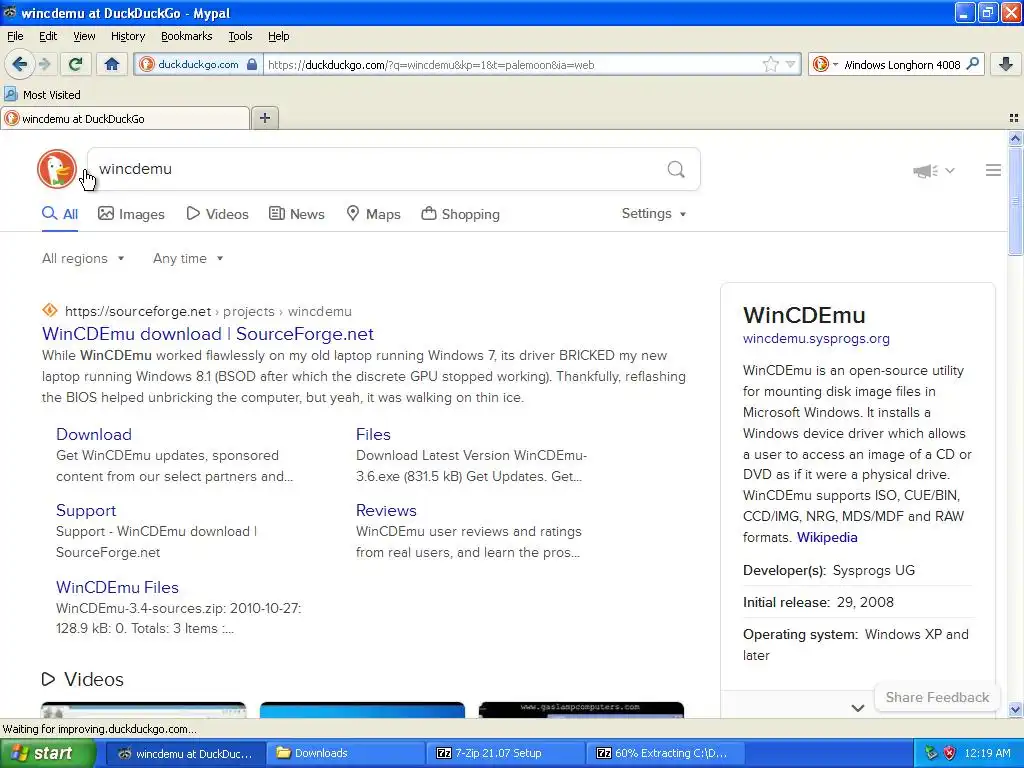Screen dimensions: 1024x768
Task: Click the first video thumbnail
Action: [144, 710]
